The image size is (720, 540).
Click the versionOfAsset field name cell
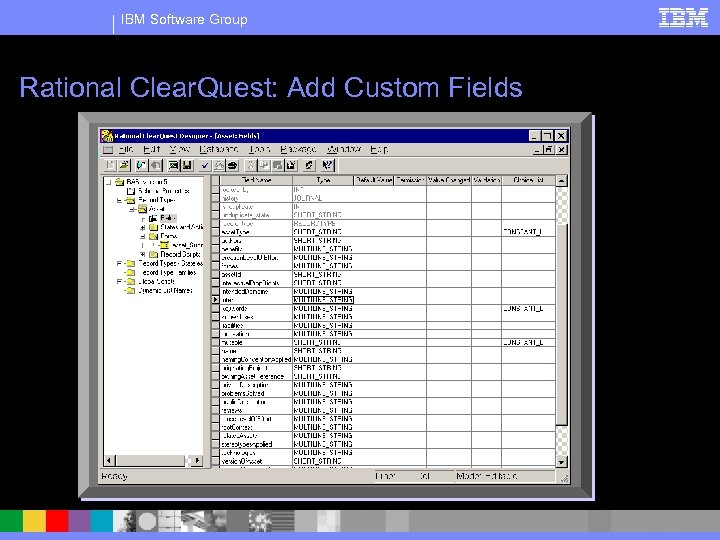pos(256,461)
